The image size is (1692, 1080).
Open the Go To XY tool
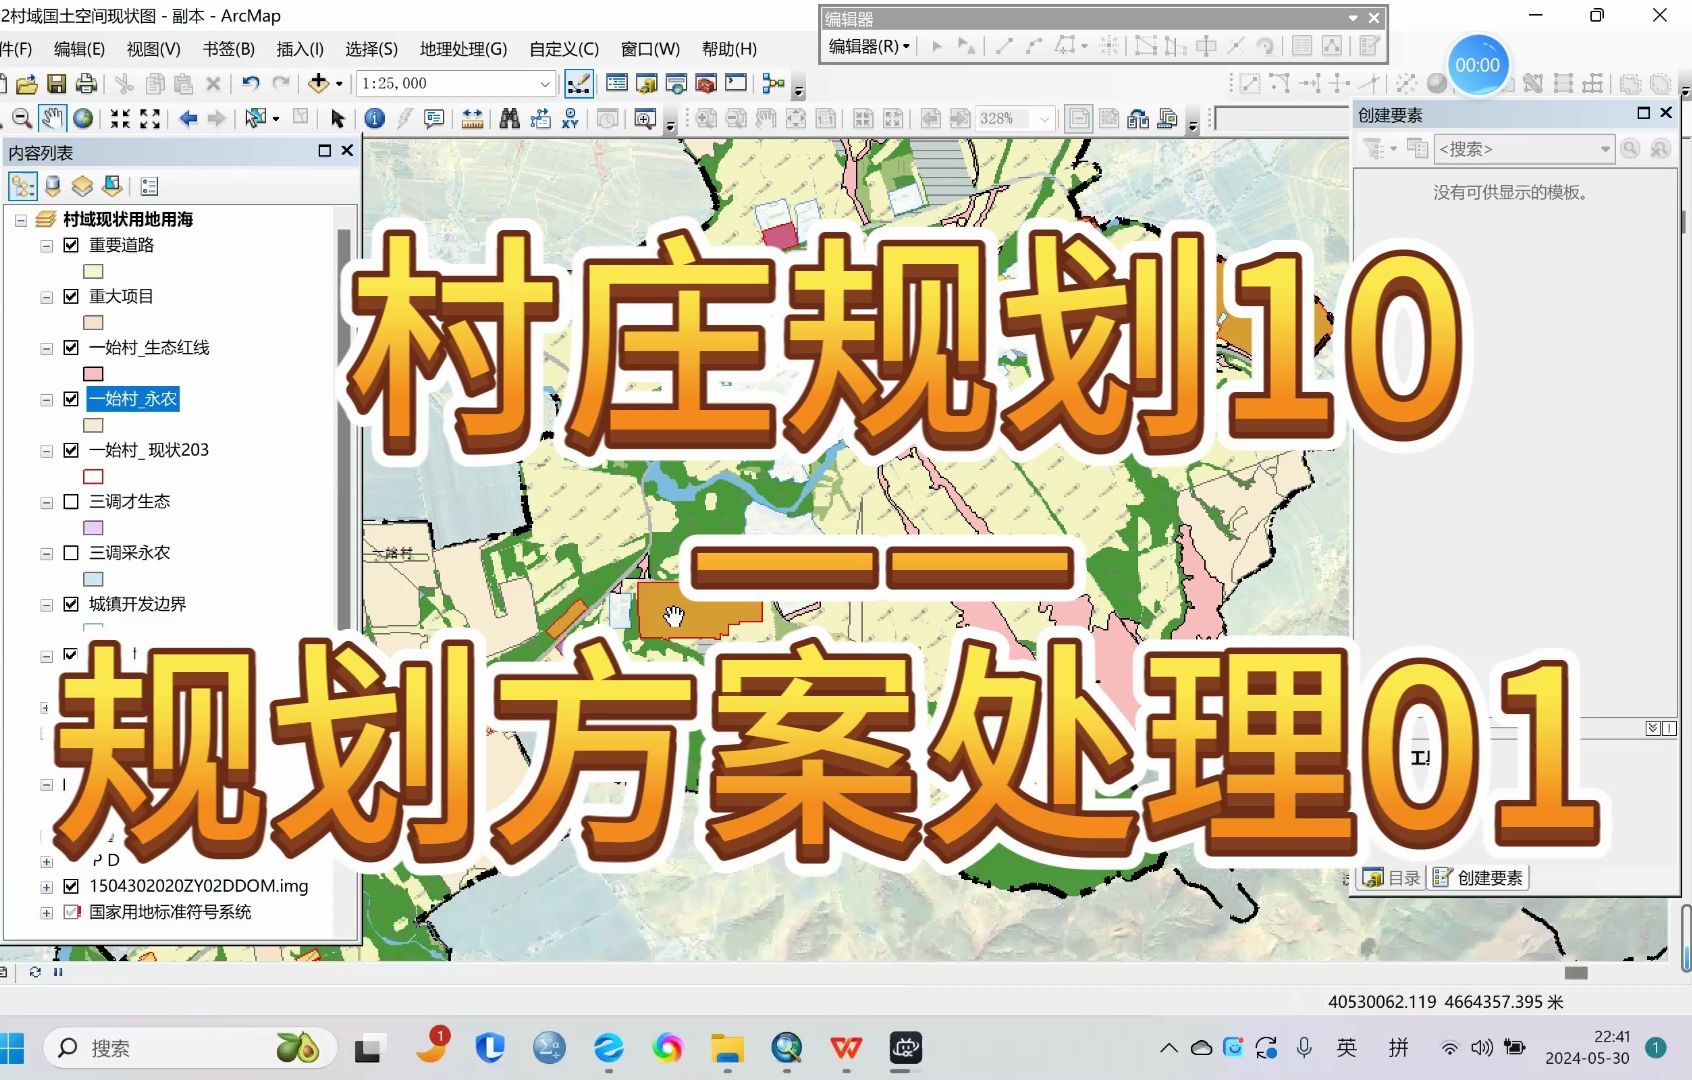570,119
